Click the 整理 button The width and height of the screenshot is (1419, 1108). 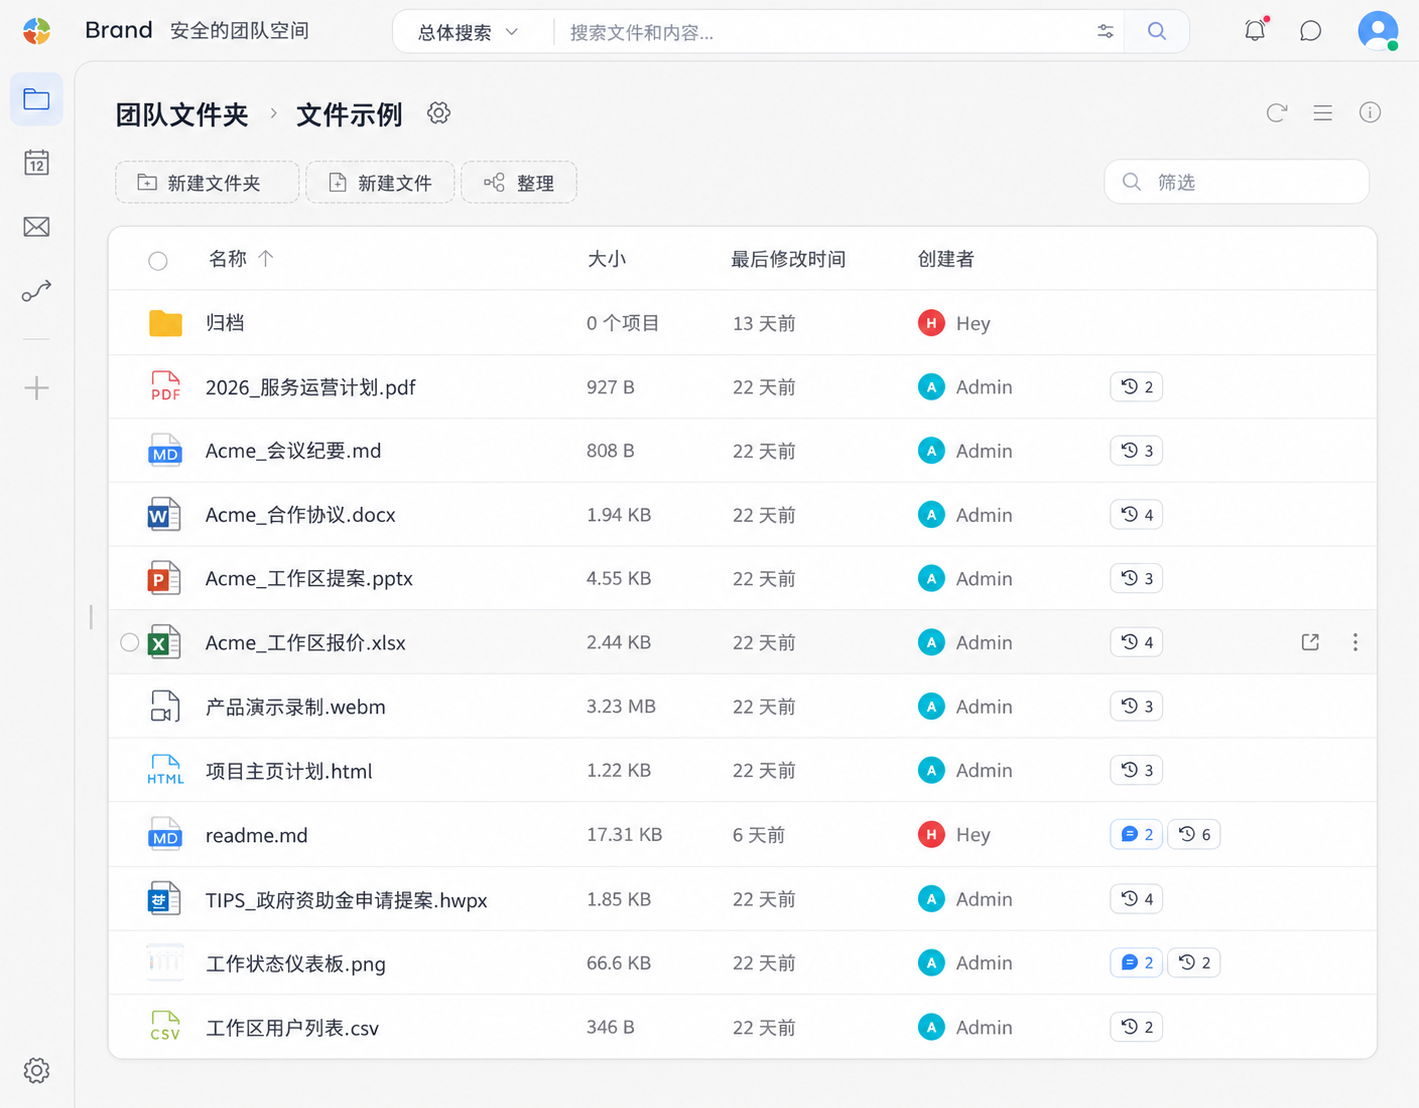coord(519,182)
